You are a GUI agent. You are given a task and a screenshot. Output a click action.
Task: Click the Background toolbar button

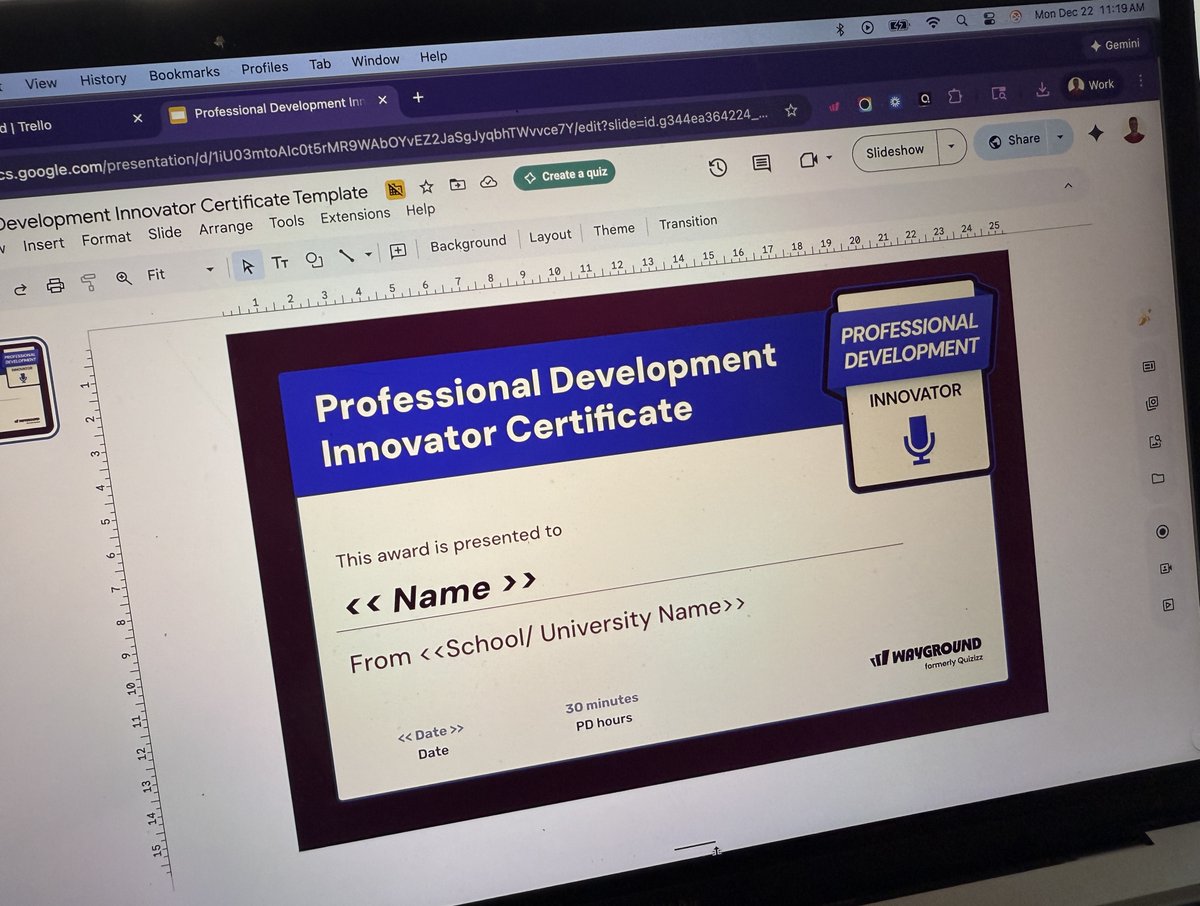coord(468,243)
